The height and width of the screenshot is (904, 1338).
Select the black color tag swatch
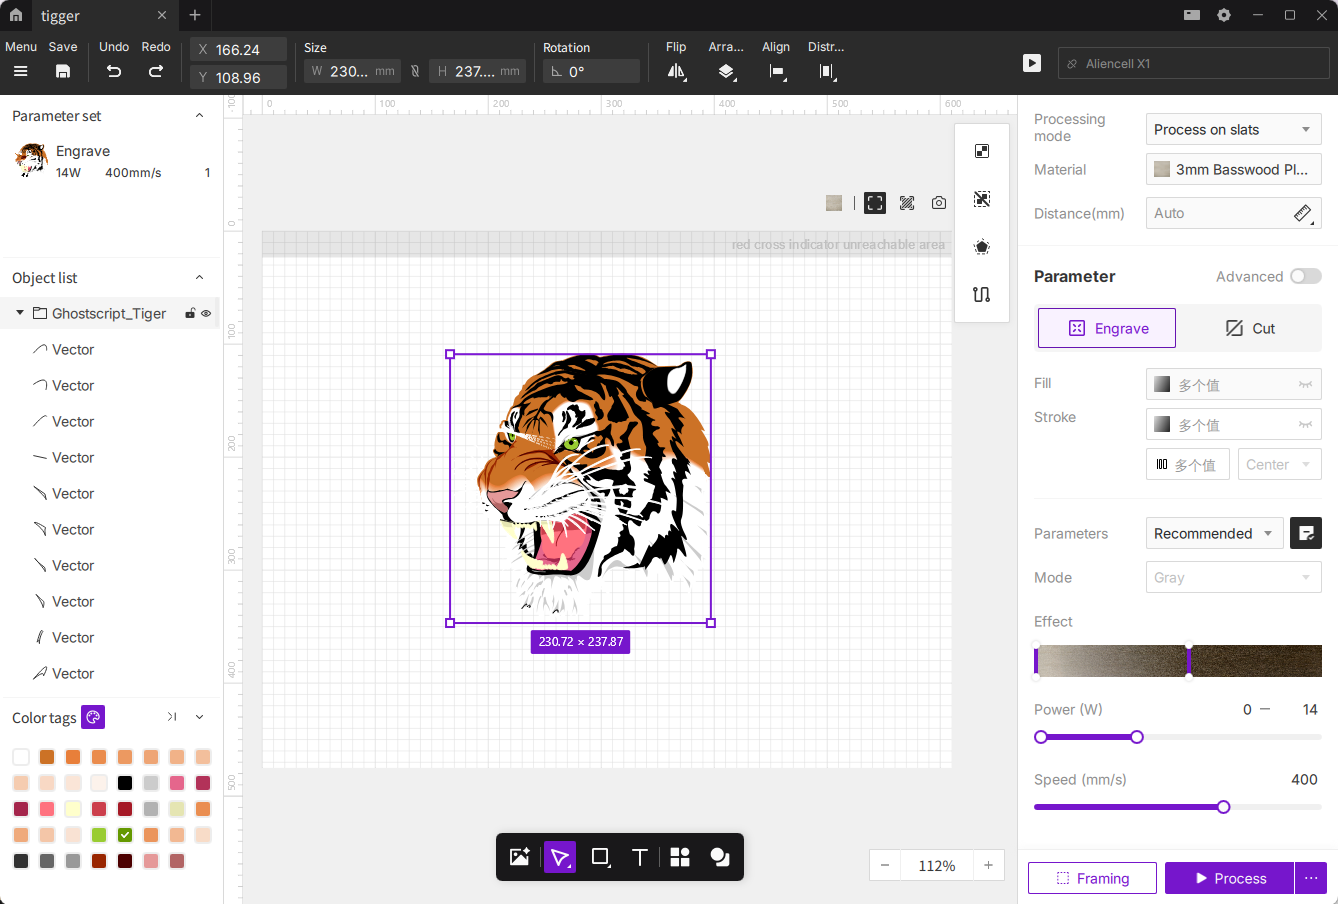click(125, 783)
